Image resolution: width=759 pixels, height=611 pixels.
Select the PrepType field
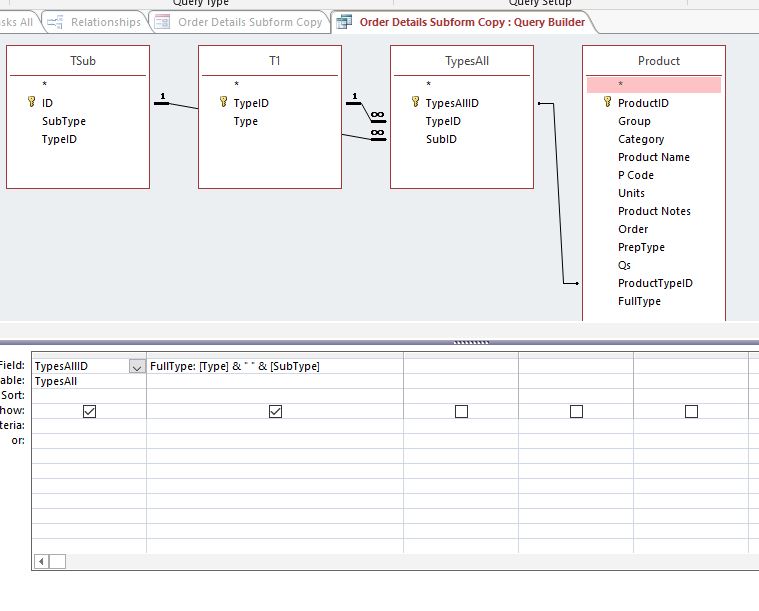pos(641,247)
